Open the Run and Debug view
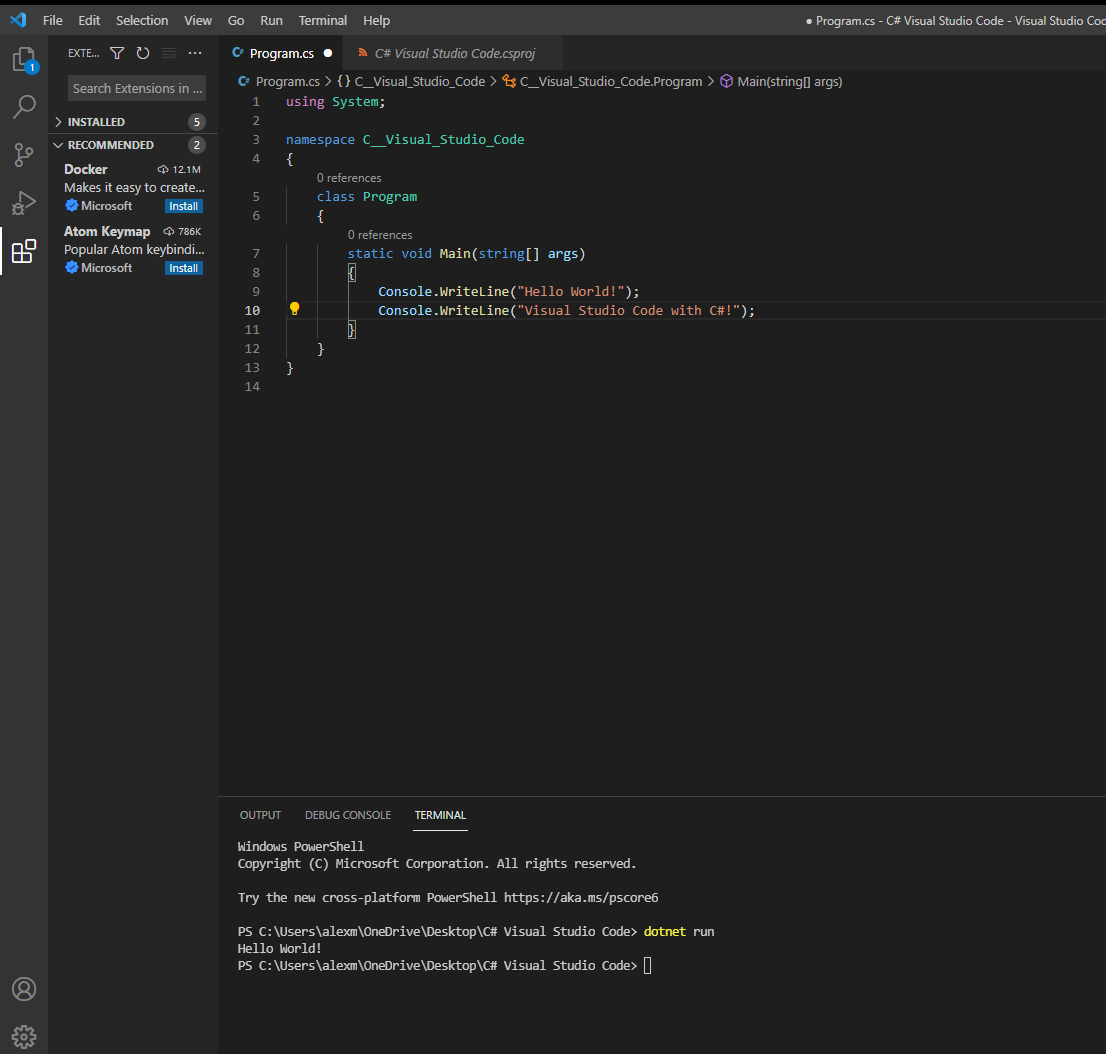 coord(24,203)
